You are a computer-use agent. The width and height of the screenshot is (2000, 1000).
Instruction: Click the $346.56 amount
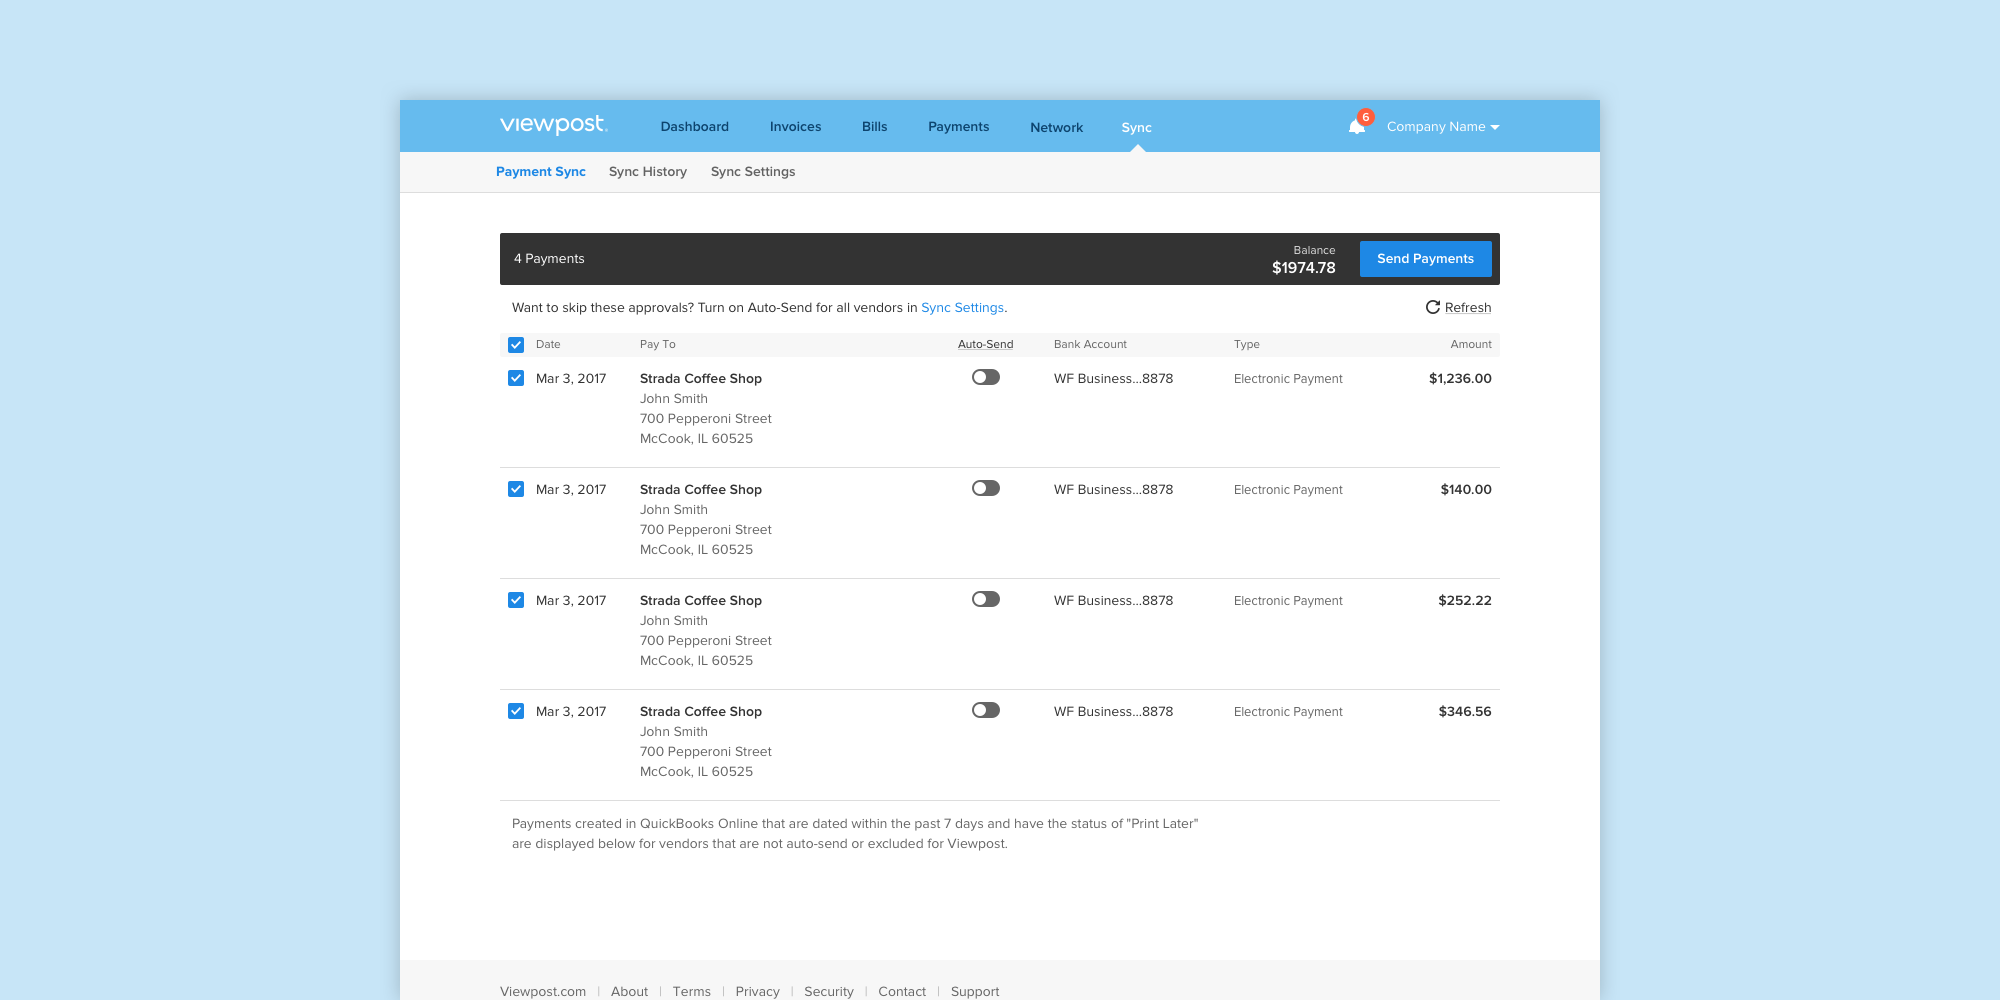(1465, 712)
